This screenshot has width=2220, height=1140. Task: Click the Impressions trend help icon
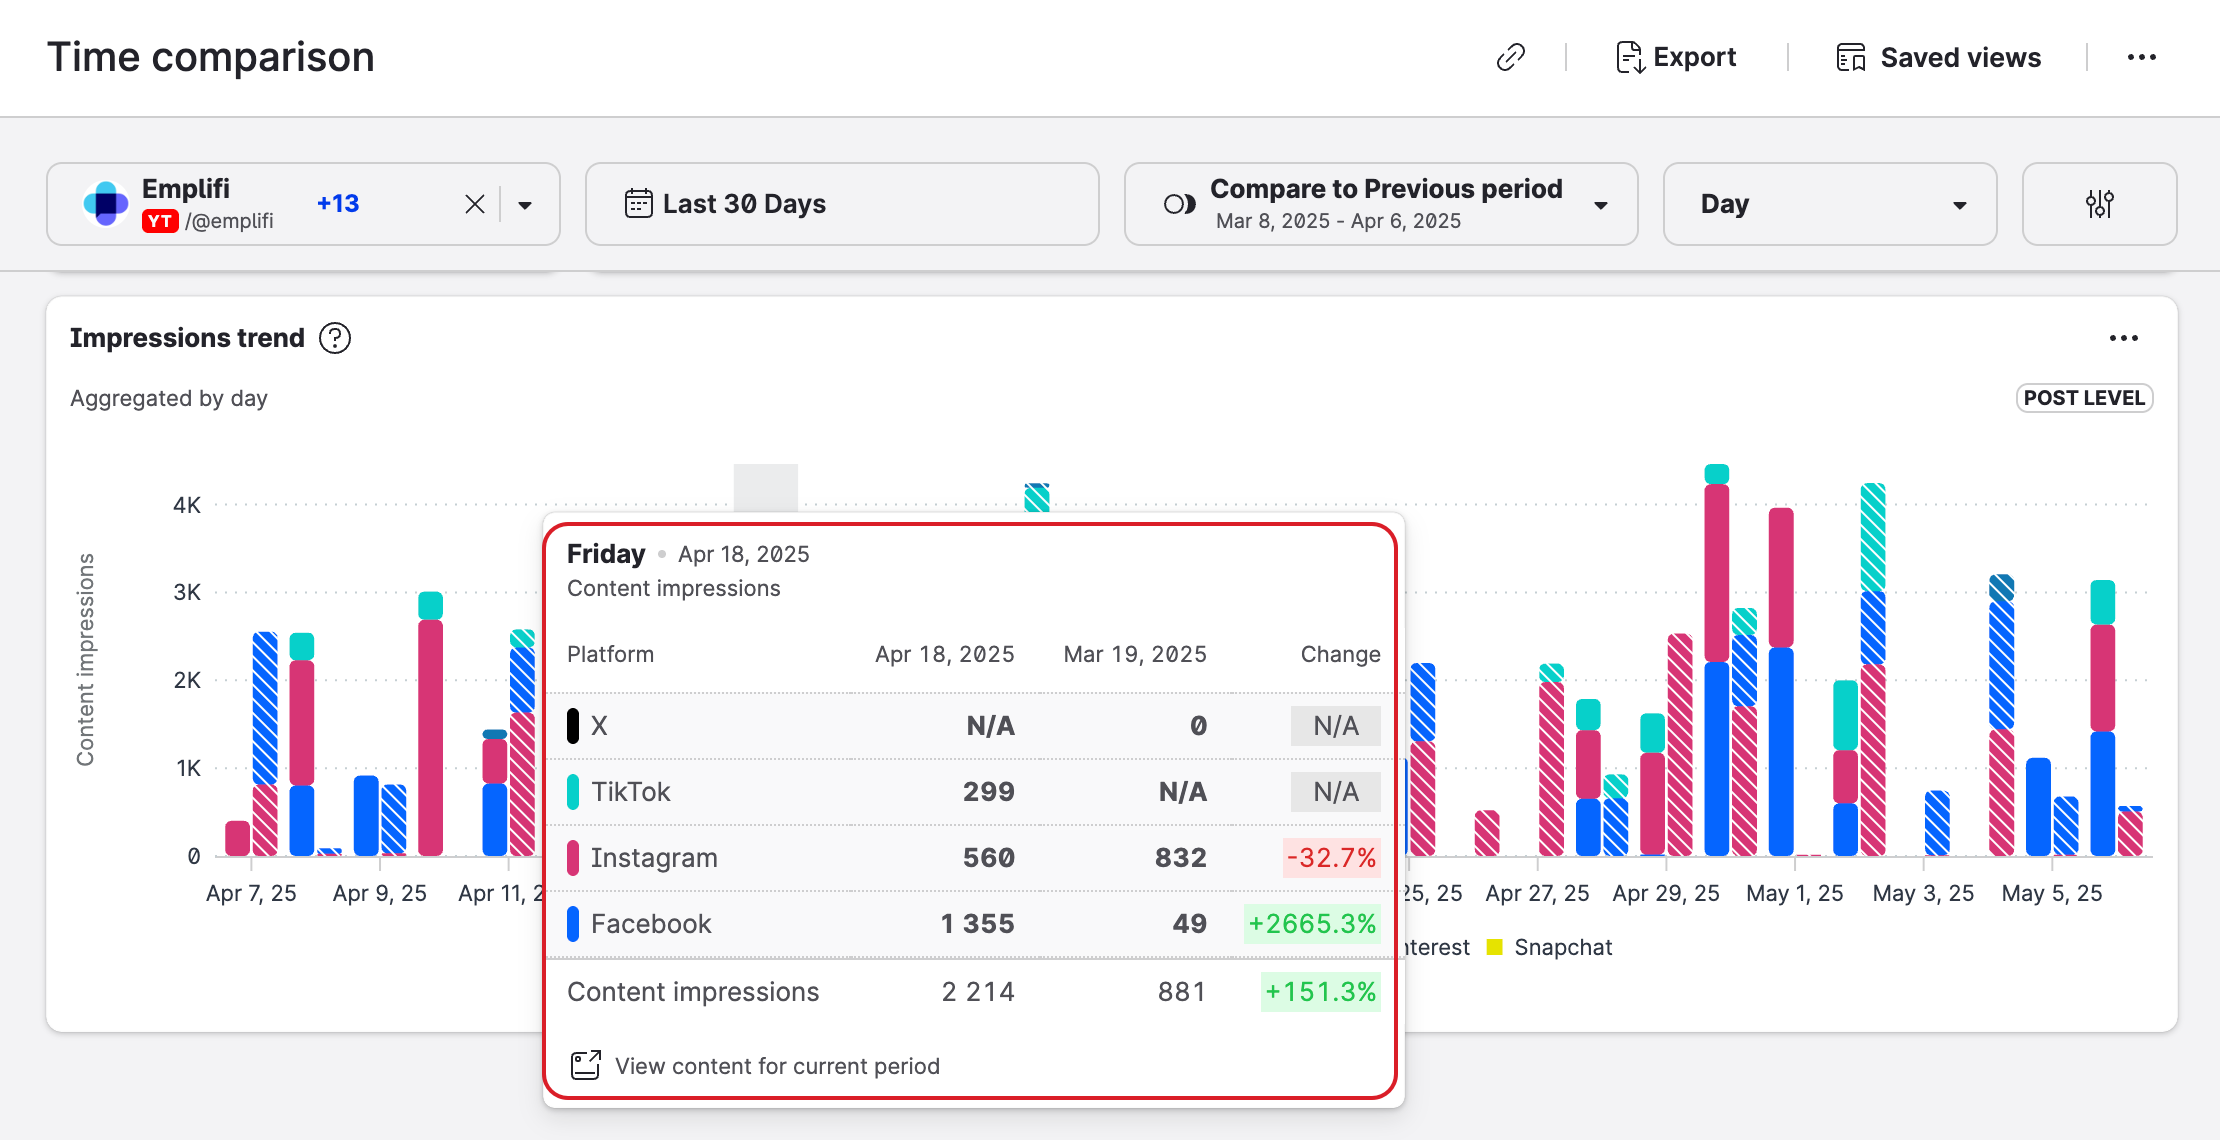pos(335,339)
